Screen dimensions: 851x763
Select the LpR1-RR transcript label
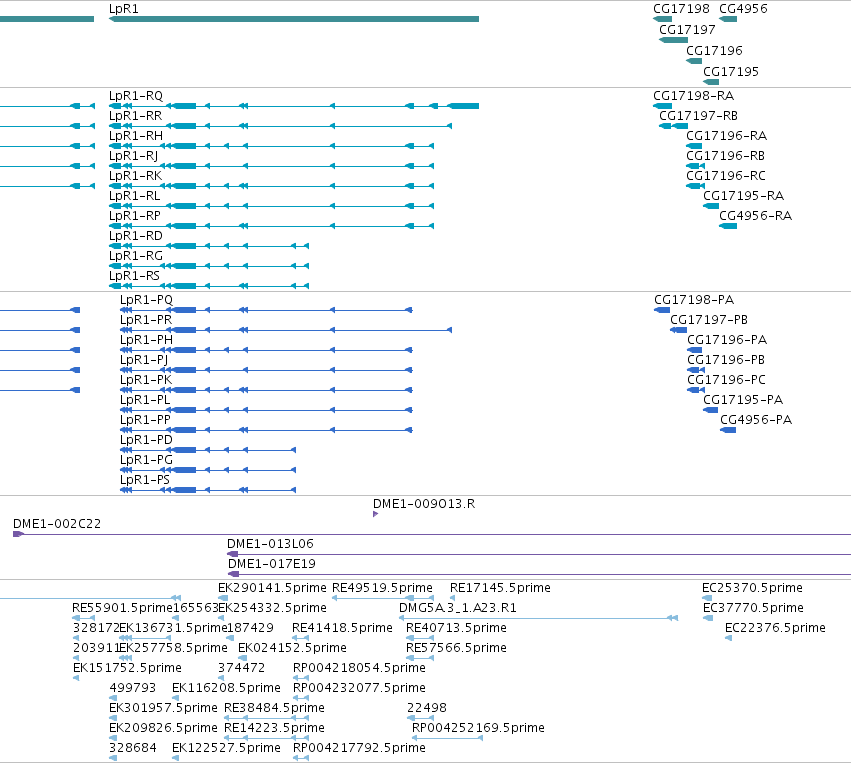135,116
